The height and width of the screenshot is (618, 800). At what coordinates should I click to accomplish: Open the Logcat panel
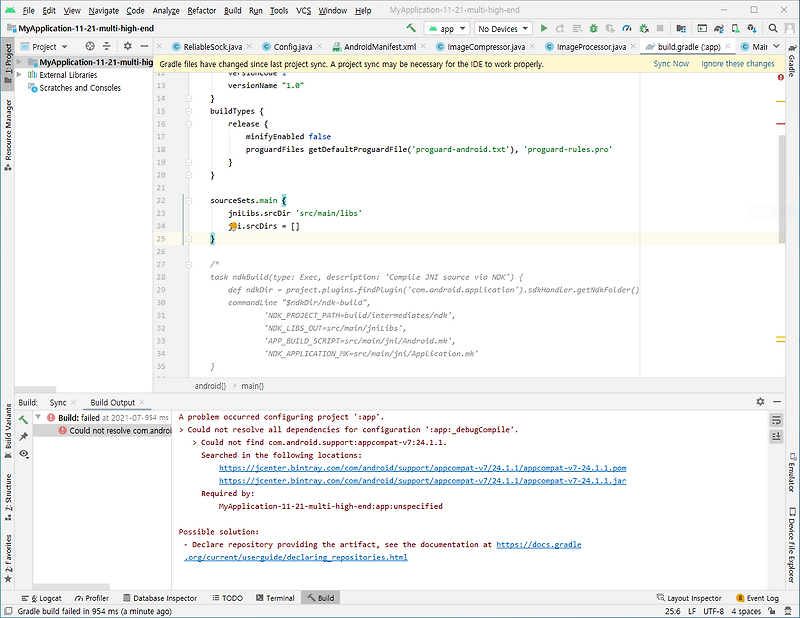click(46, 597)
